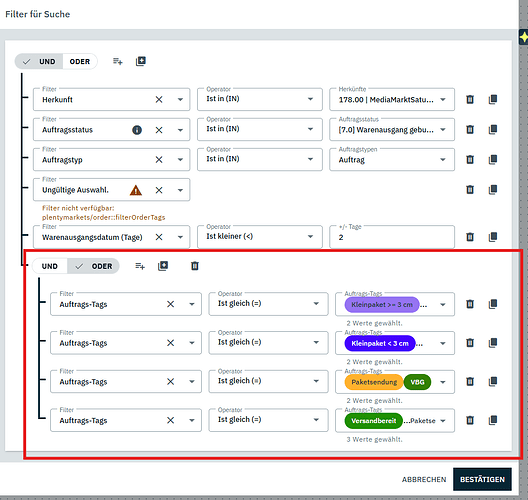Image resolution: width=528 pixels, height=500 pixels.
Task: Select ODER in the top group toggle
Action: [80, 62]
